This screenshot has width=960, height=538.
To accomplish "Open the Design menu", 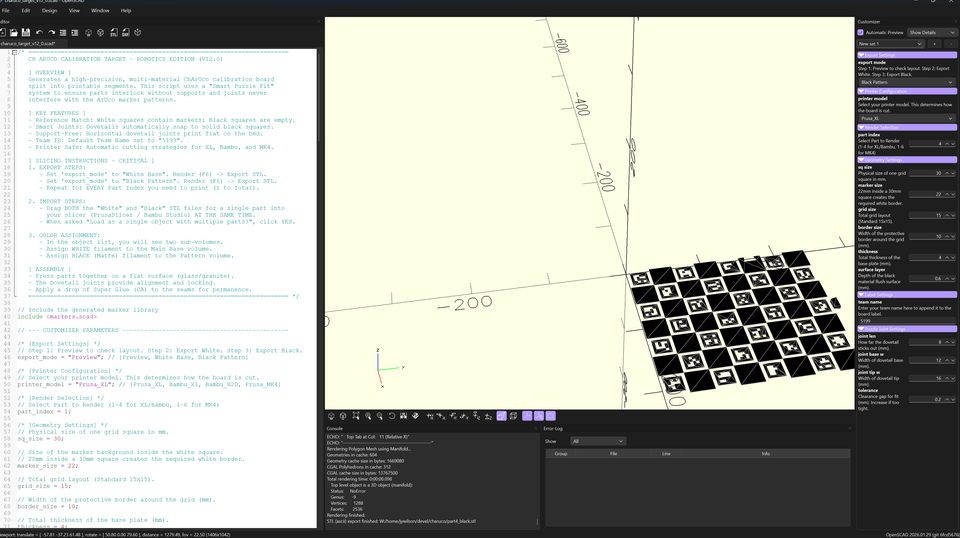I will (x=50, y=10).
